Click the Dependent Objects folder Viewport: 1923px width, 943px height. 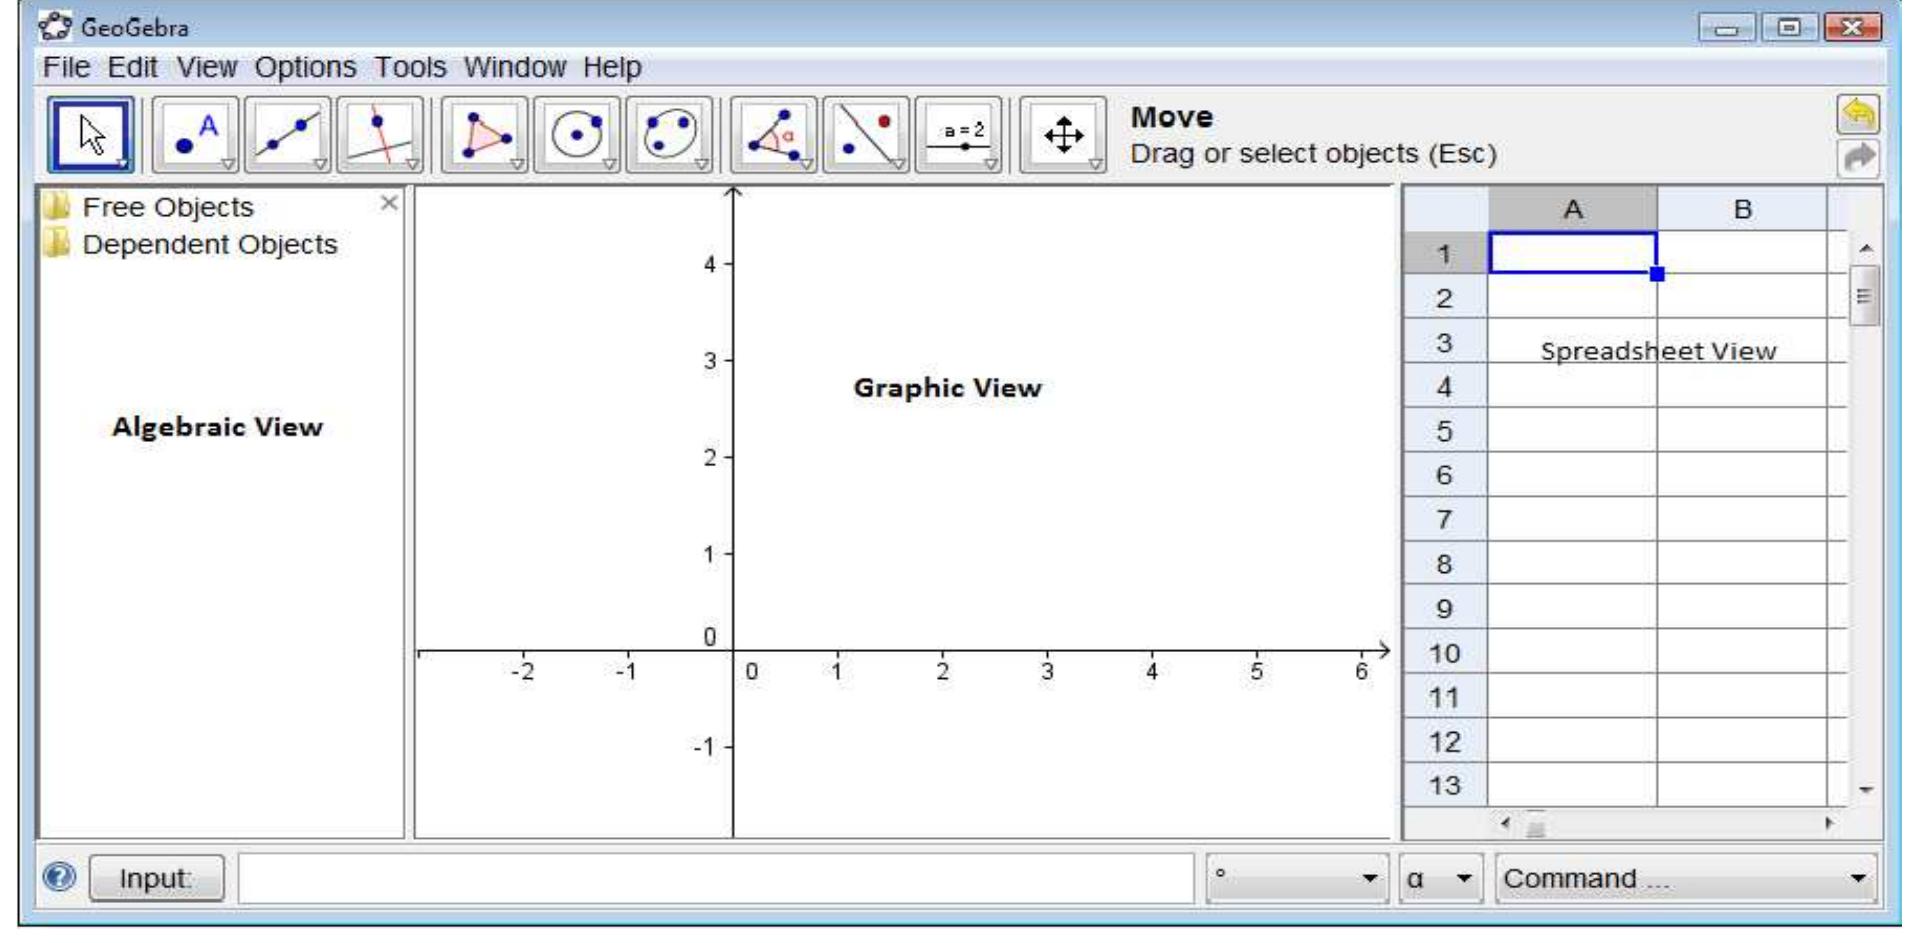tap(190, 244)
